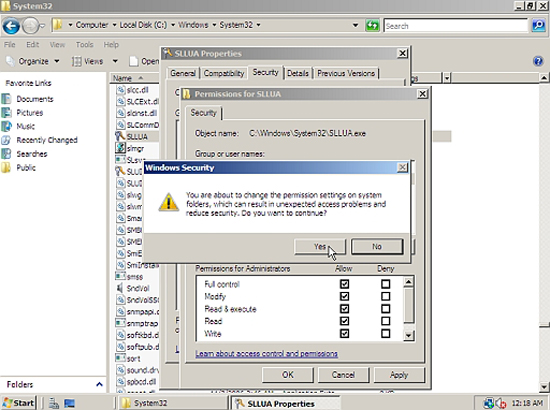Click the green Refresh icon in address bar
550x410 pixels.
point(372,25)
